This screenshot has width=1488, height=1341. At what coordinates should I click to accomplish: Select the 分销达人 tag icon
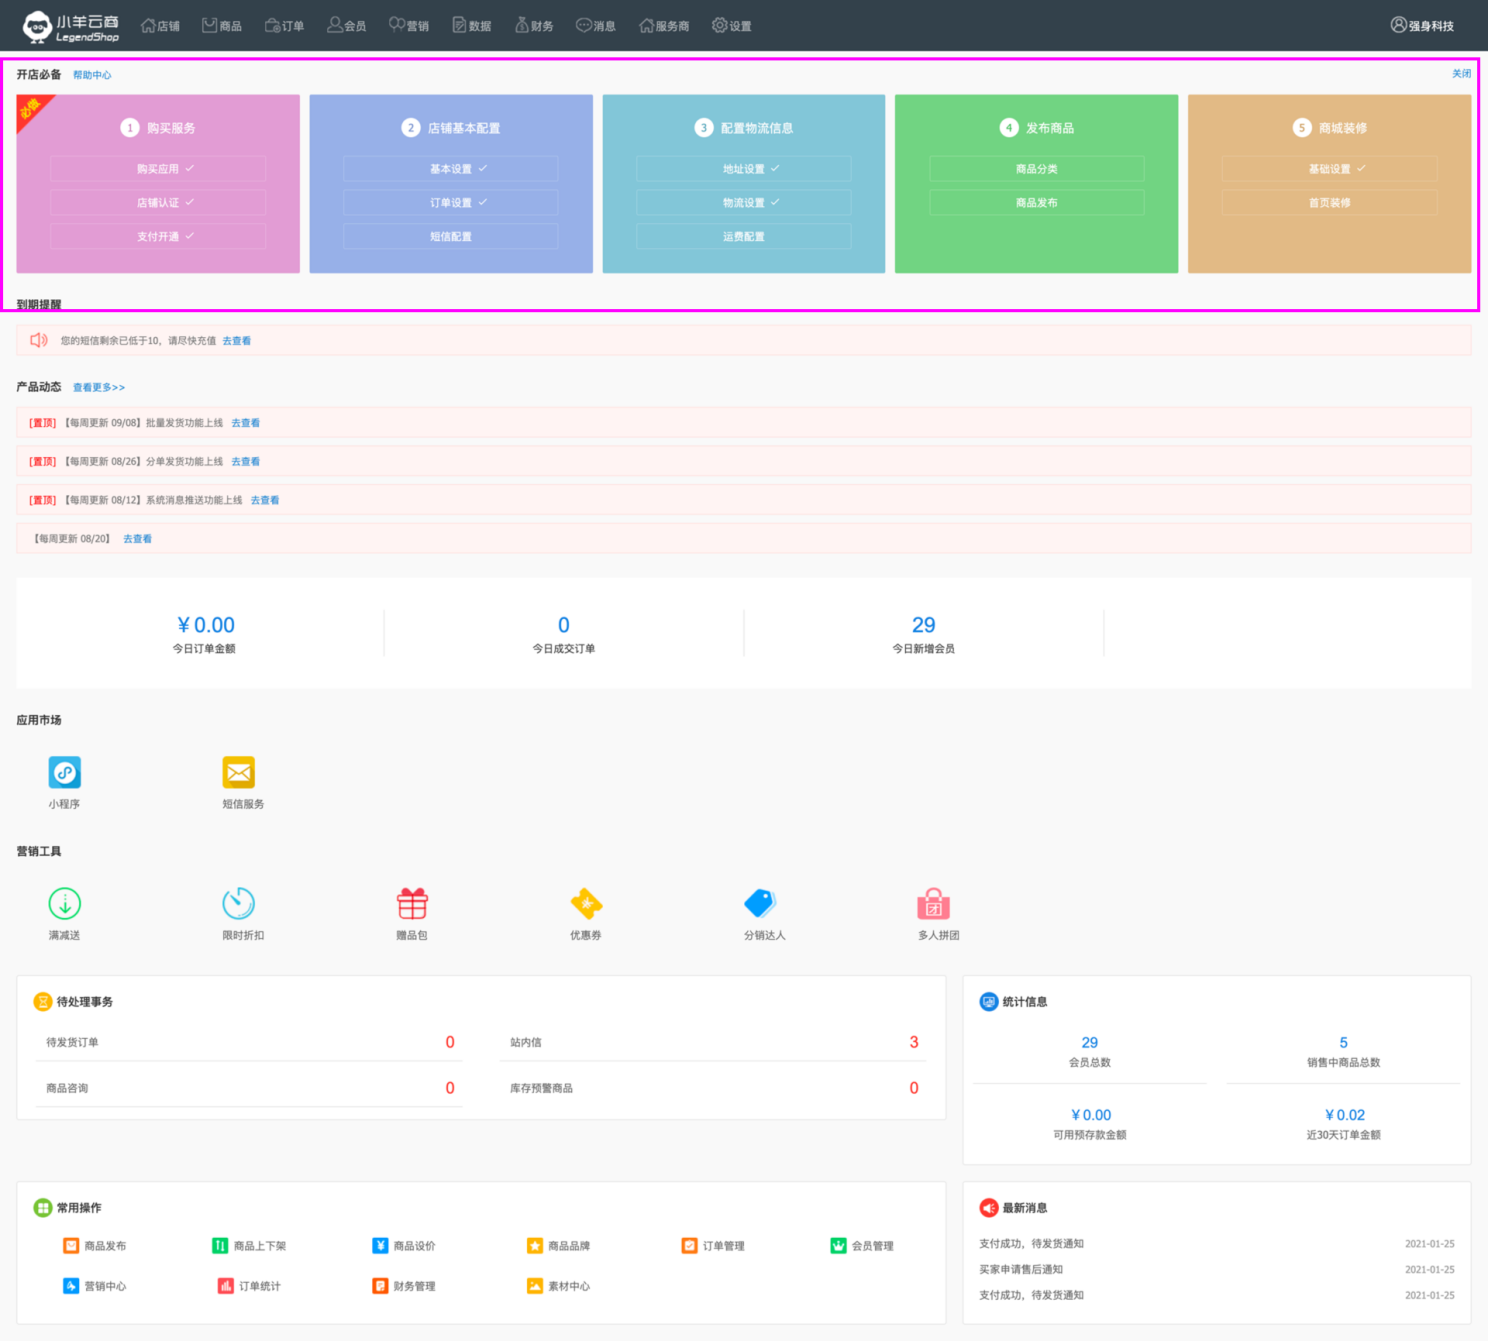click(760, 904)
